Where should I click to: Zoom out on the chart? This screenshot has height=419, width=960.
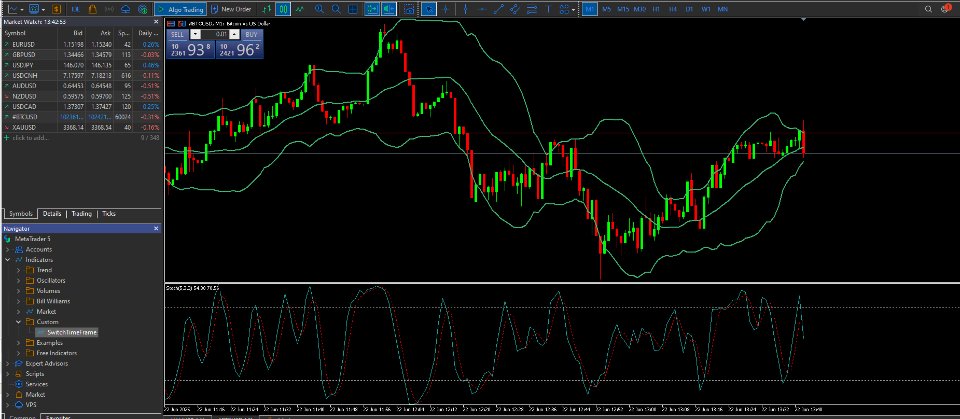(336, 9)
